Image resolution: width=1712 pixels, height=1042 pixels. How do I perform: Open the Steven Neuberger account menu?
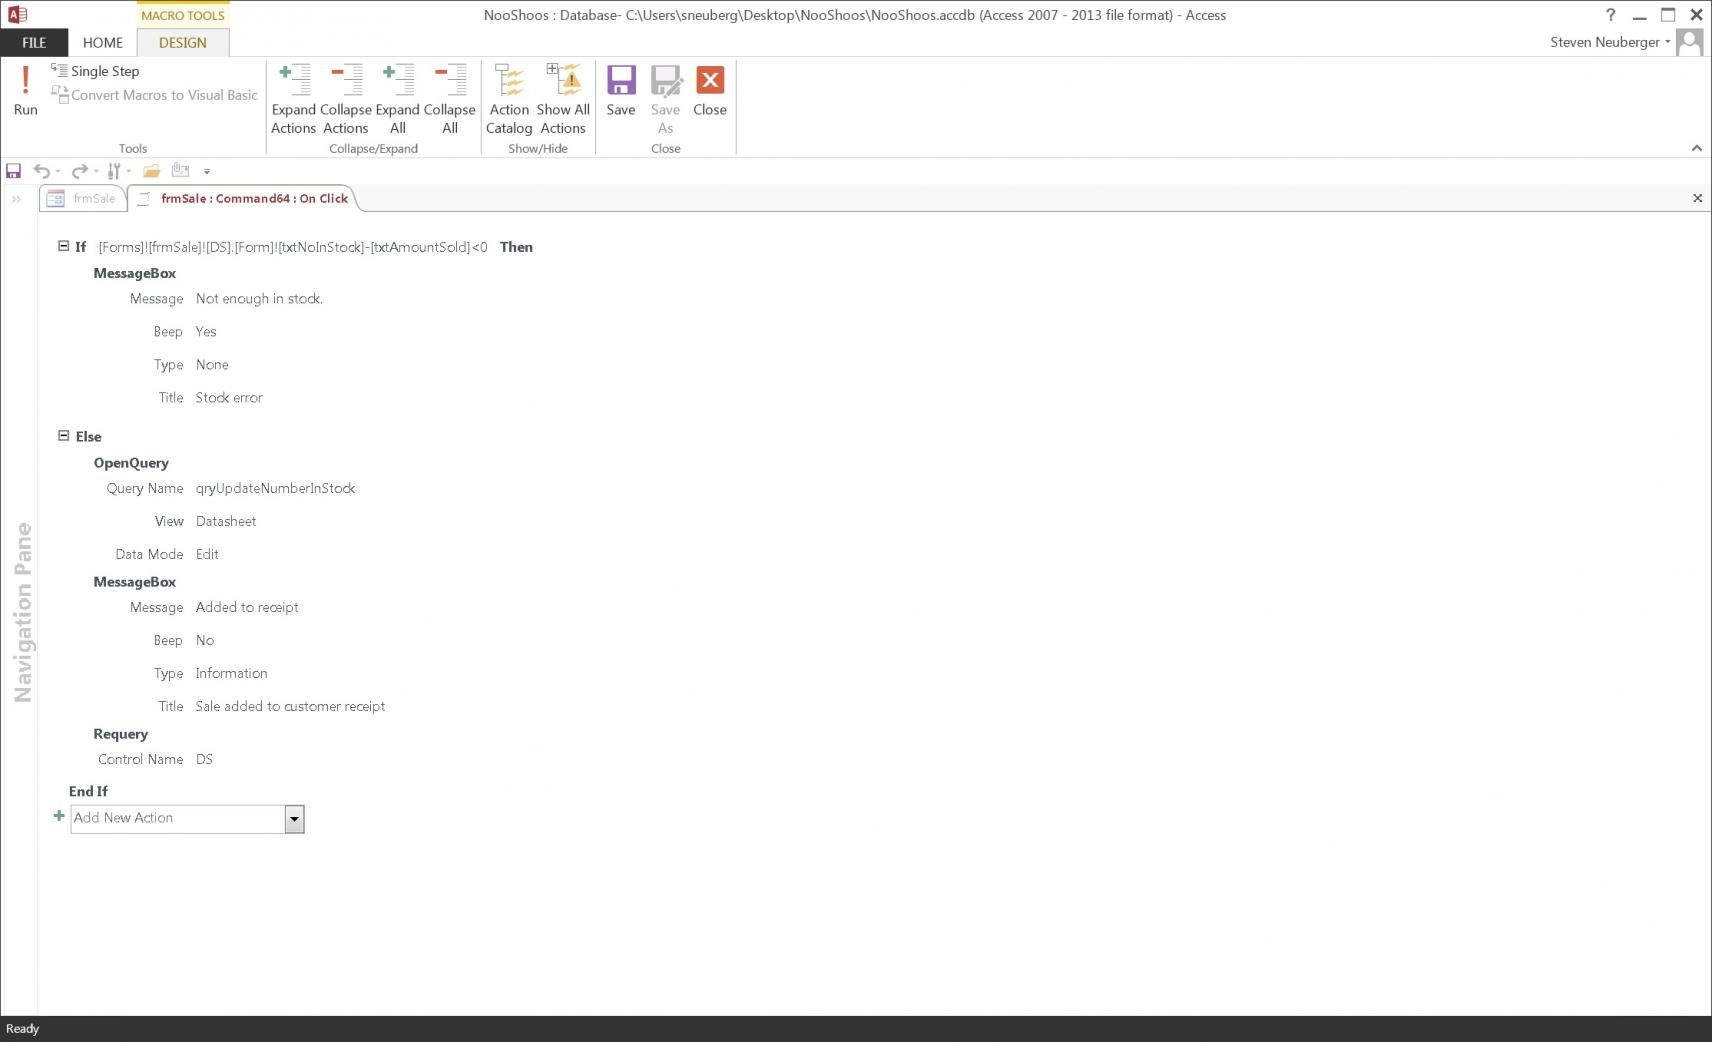(1610, 42)
